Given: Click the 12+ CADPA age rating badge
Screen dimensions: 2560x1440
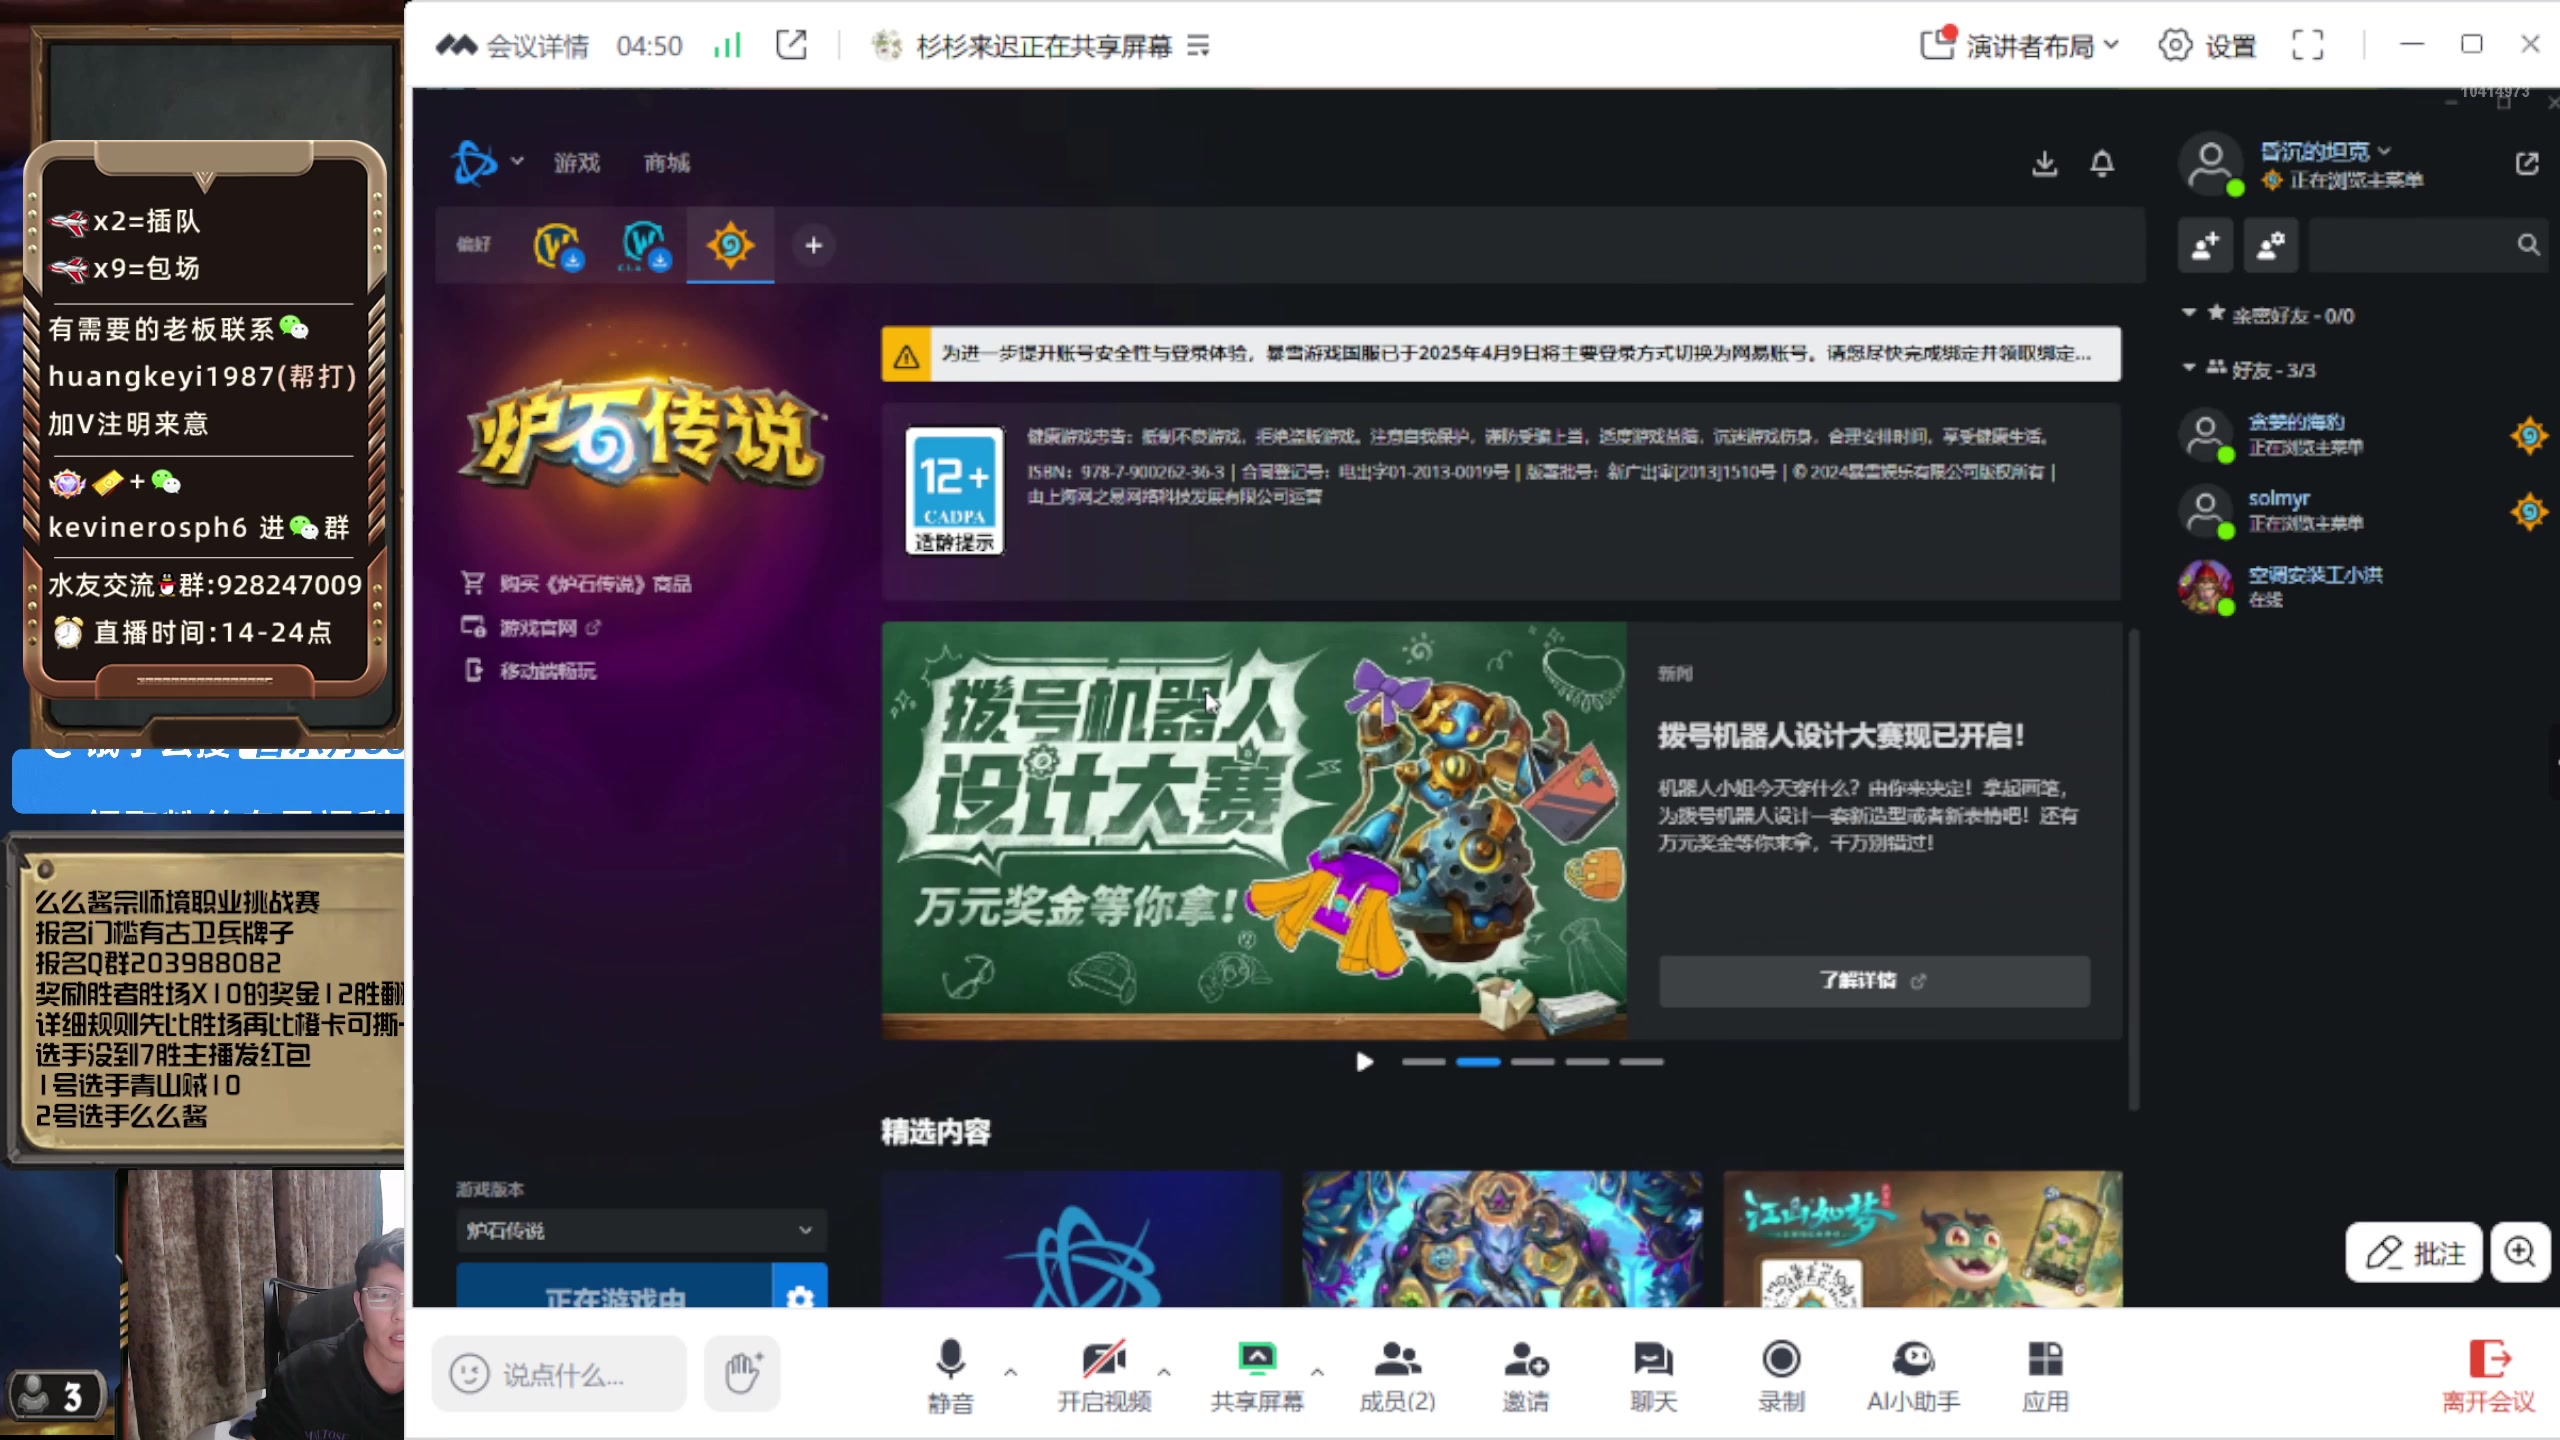Looking at the screenshot, I should [x=954, y=490].
